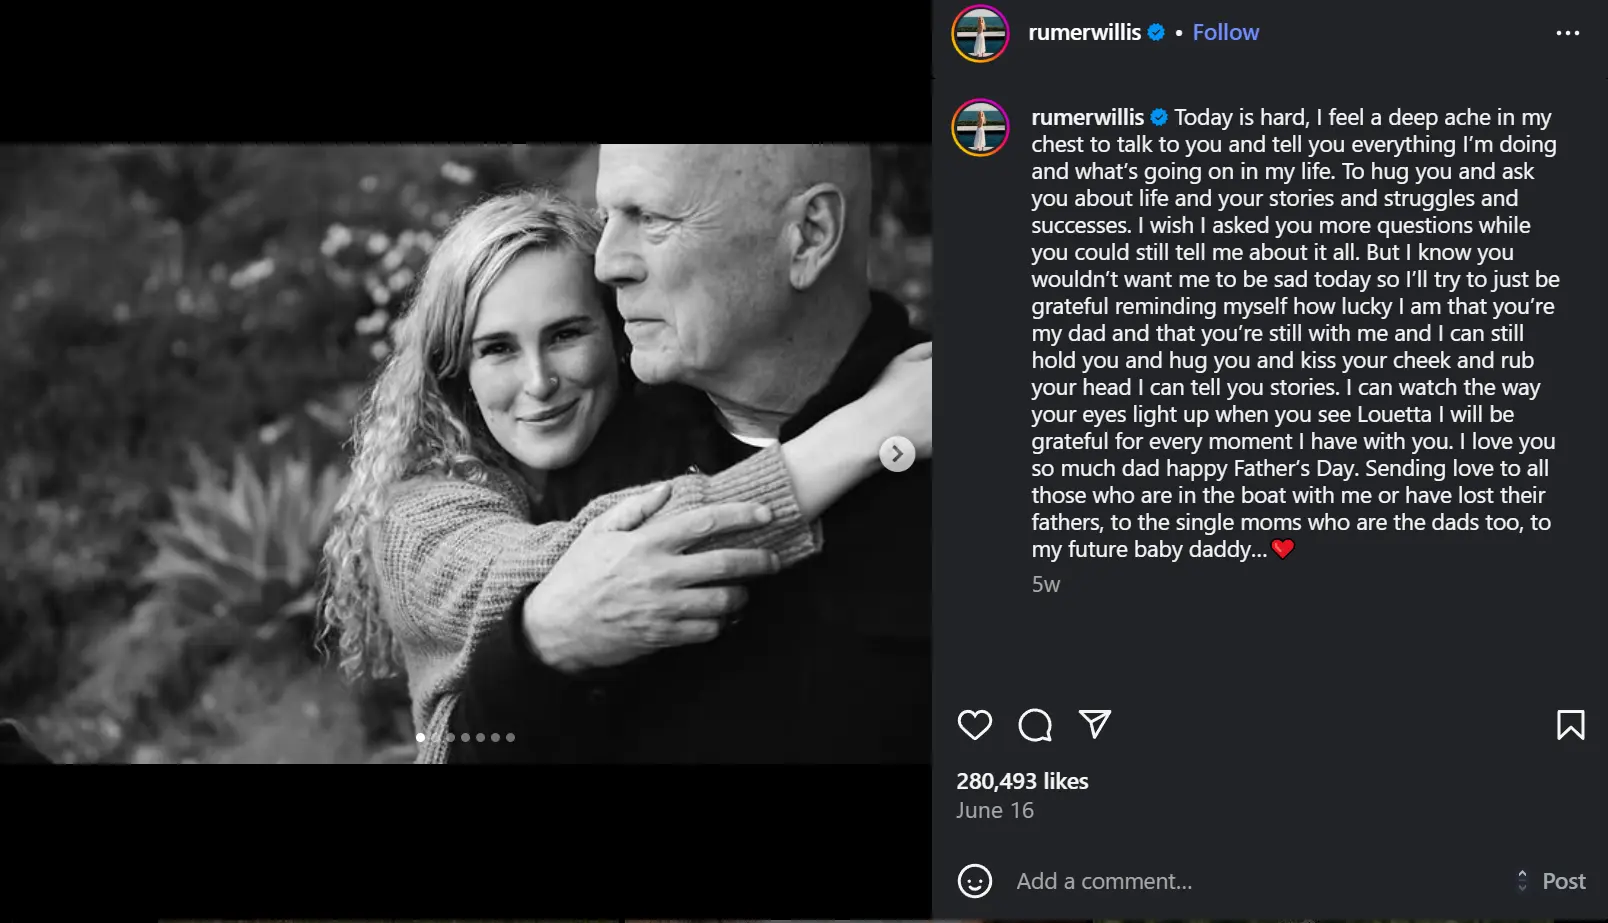Viewport: 1608px width, 923px height.
Task: View the 280,493 likes list
Action: coord(1022,781)
